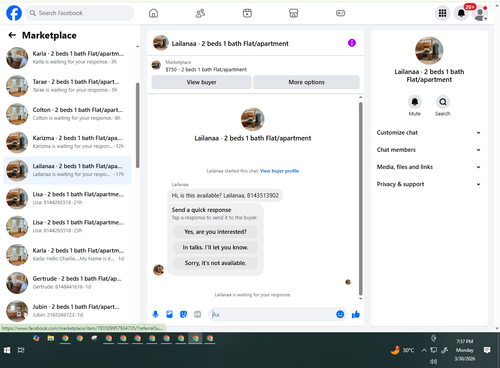Open the Video icon in the top bar
The height and width of the screenshot is (368, 500).
click(247, 13)
